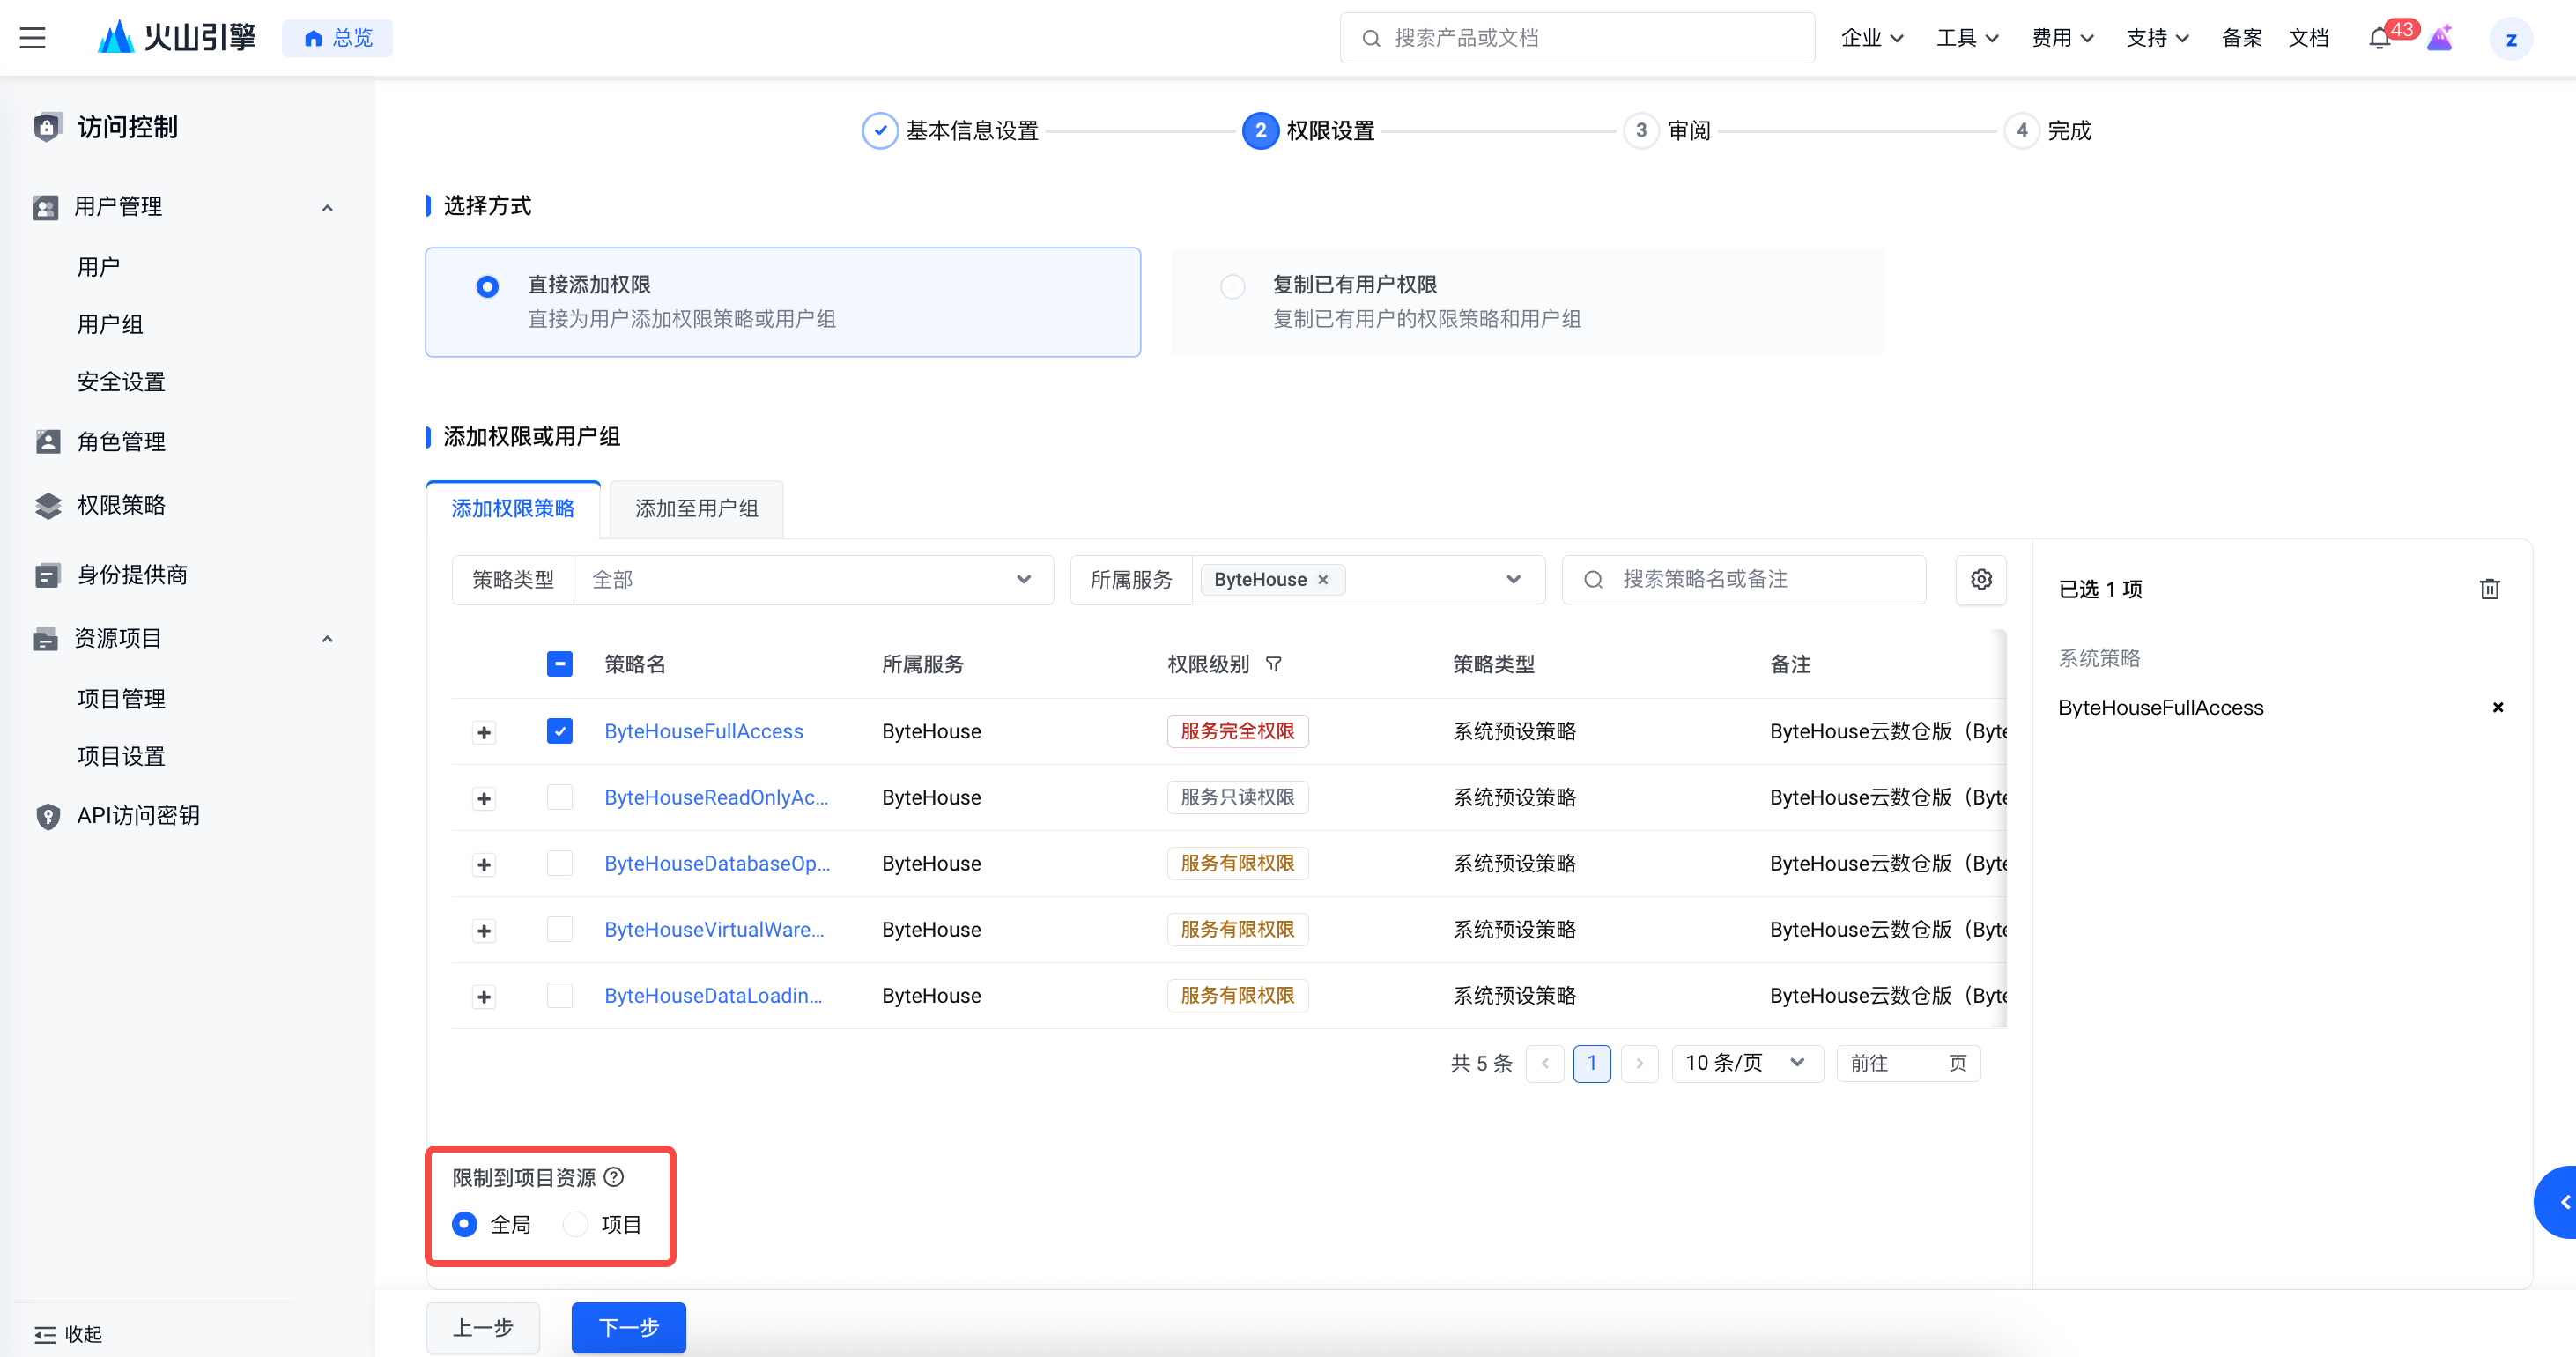Check the ByteHouseDatabaseOp policy checkbox

(560, 863)
